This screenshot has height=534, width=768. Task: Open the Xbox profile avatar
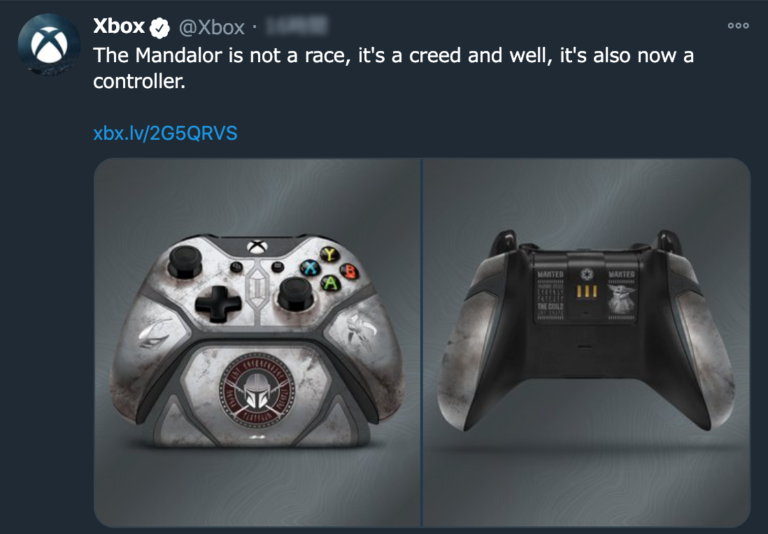(49, 45)
